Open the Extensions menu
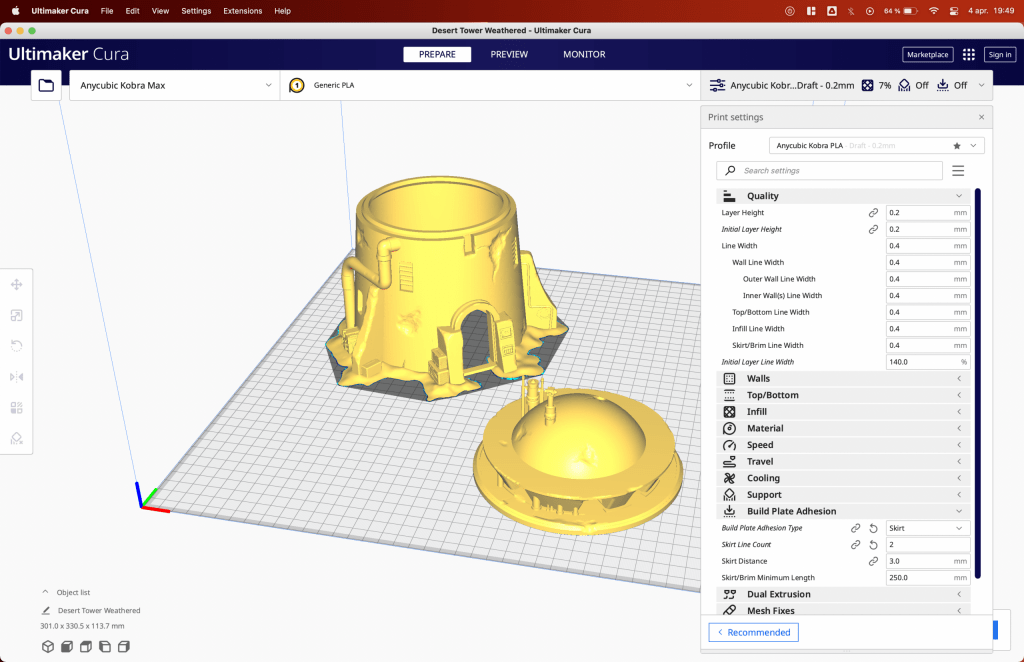The width and height of the screenshot is (1024, 662). 242,11
